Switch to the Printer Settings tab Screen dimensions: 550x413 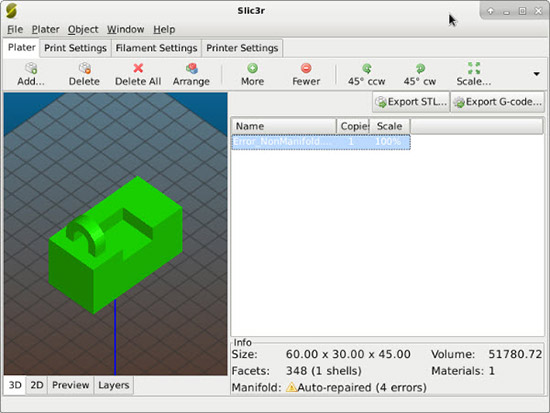(x=242, y=48)
